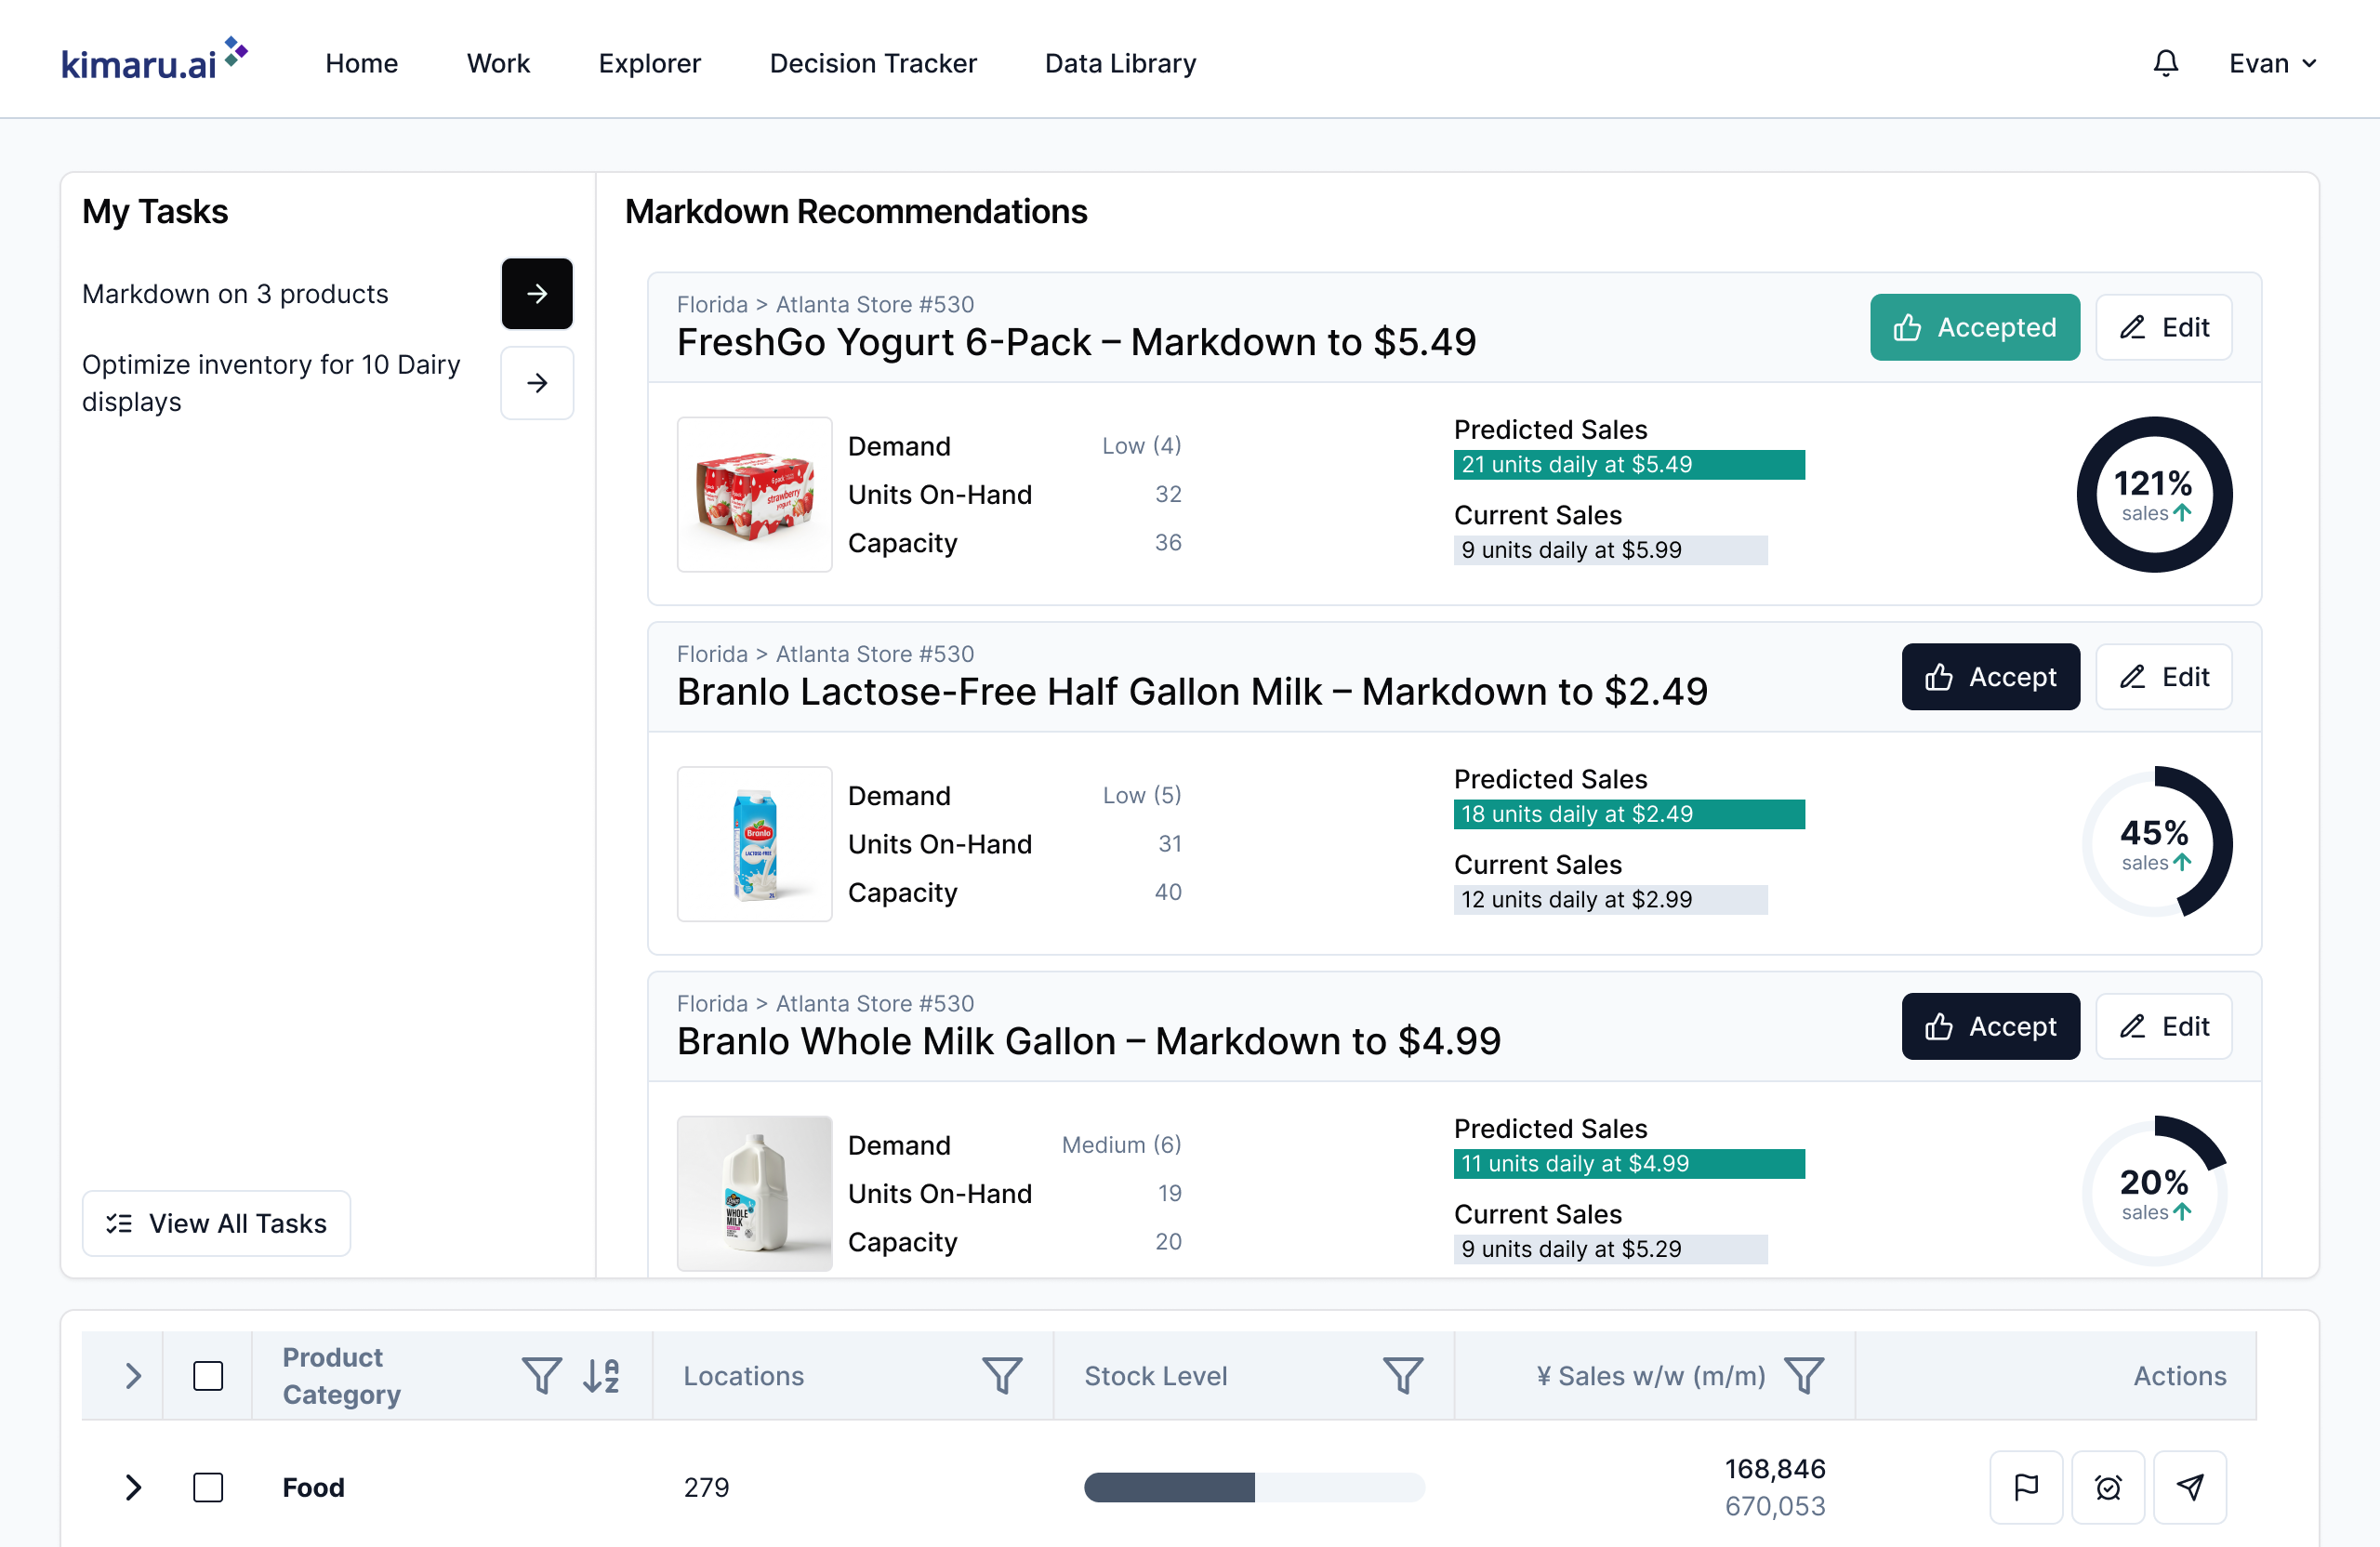Select the Food row checkbox
2380x1547 pixels.
click(x=208, y=1487)
